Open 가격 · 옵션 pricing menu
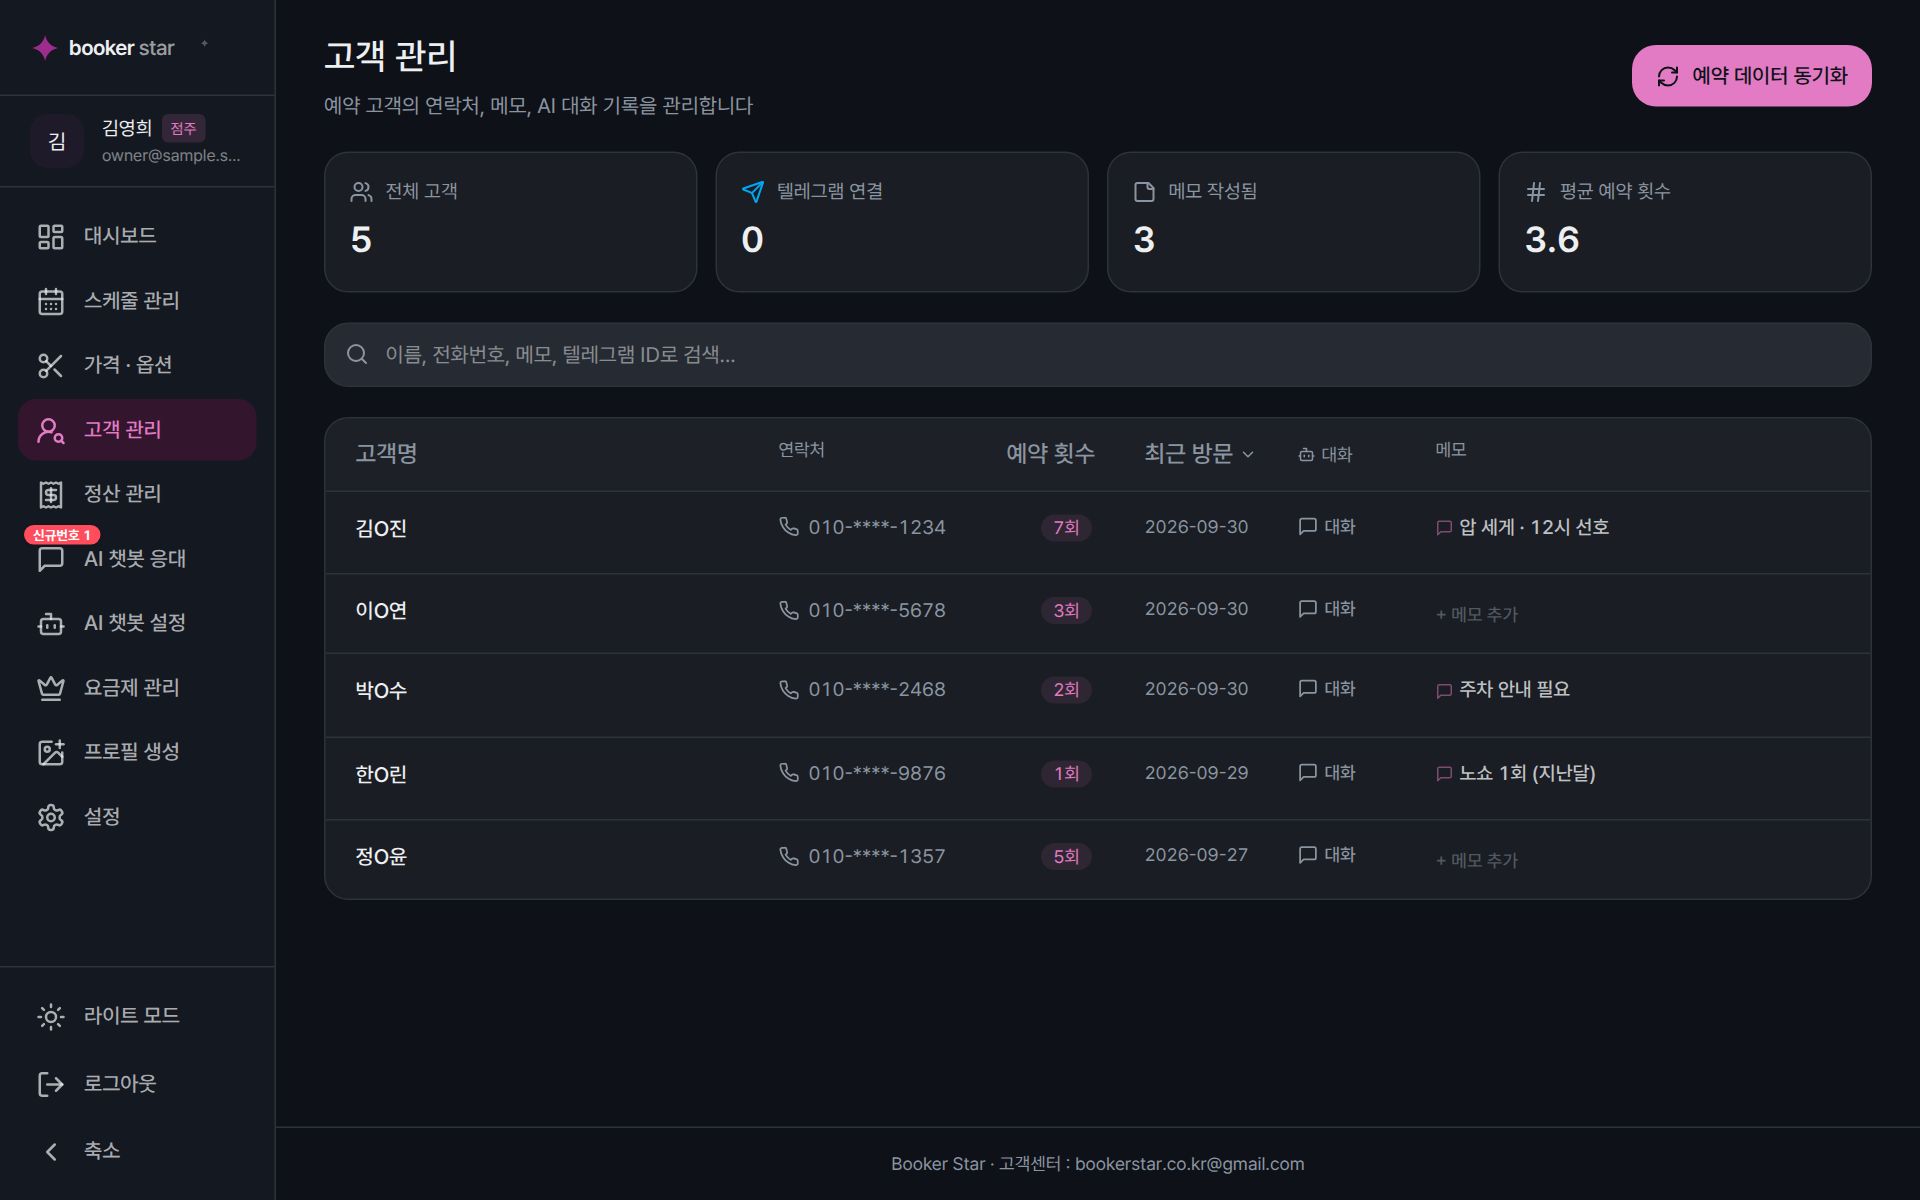The image size is (1920, 1200). click(137, 365)
